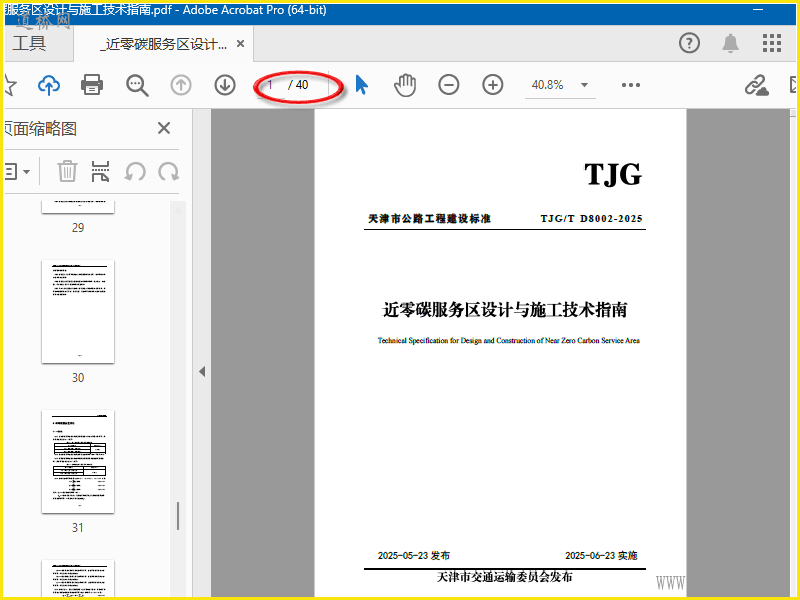
Task: Click the insert/extract pages icon
Action: 101,171
